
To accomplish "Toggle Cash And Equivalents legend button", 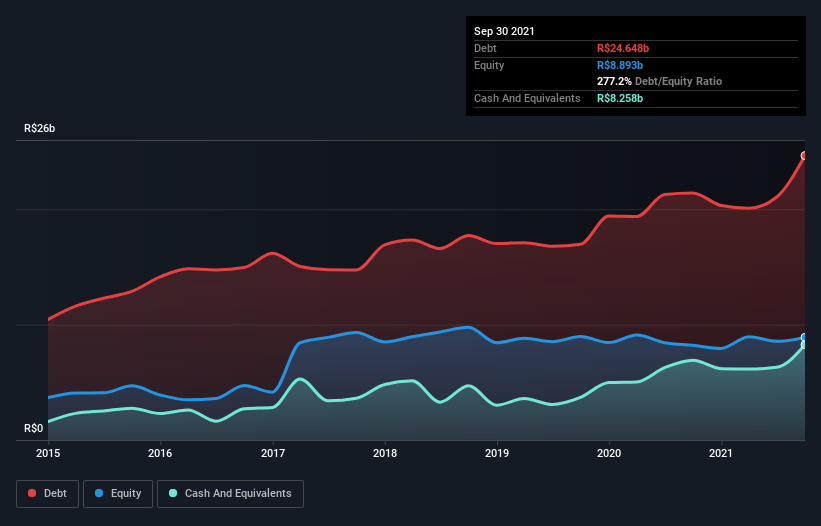I will click(x=230, y=494).
